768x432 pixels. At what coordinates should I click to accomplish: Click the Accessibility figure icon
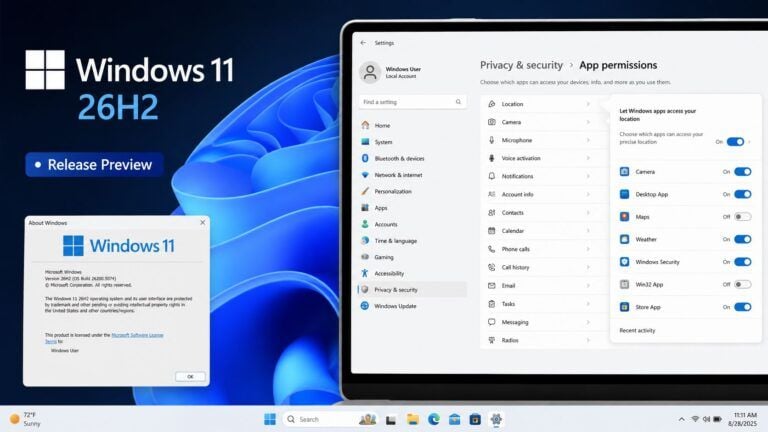pos(365,273)
